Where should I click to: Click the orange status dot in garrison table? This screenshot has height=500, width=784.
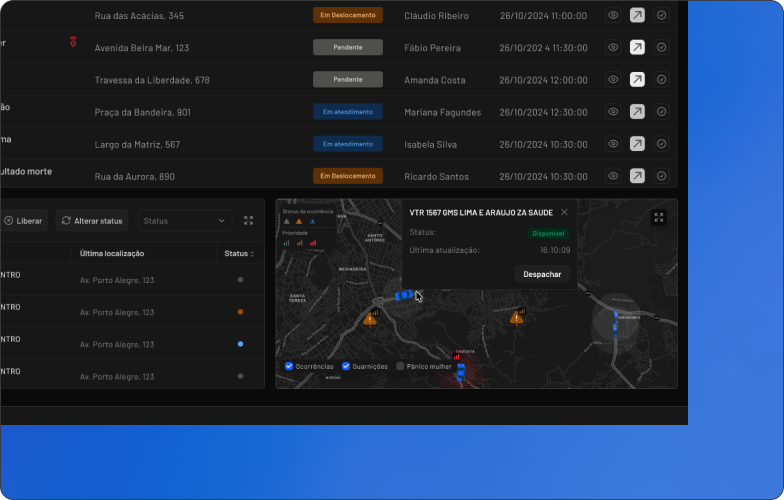[x=240, y=312]
